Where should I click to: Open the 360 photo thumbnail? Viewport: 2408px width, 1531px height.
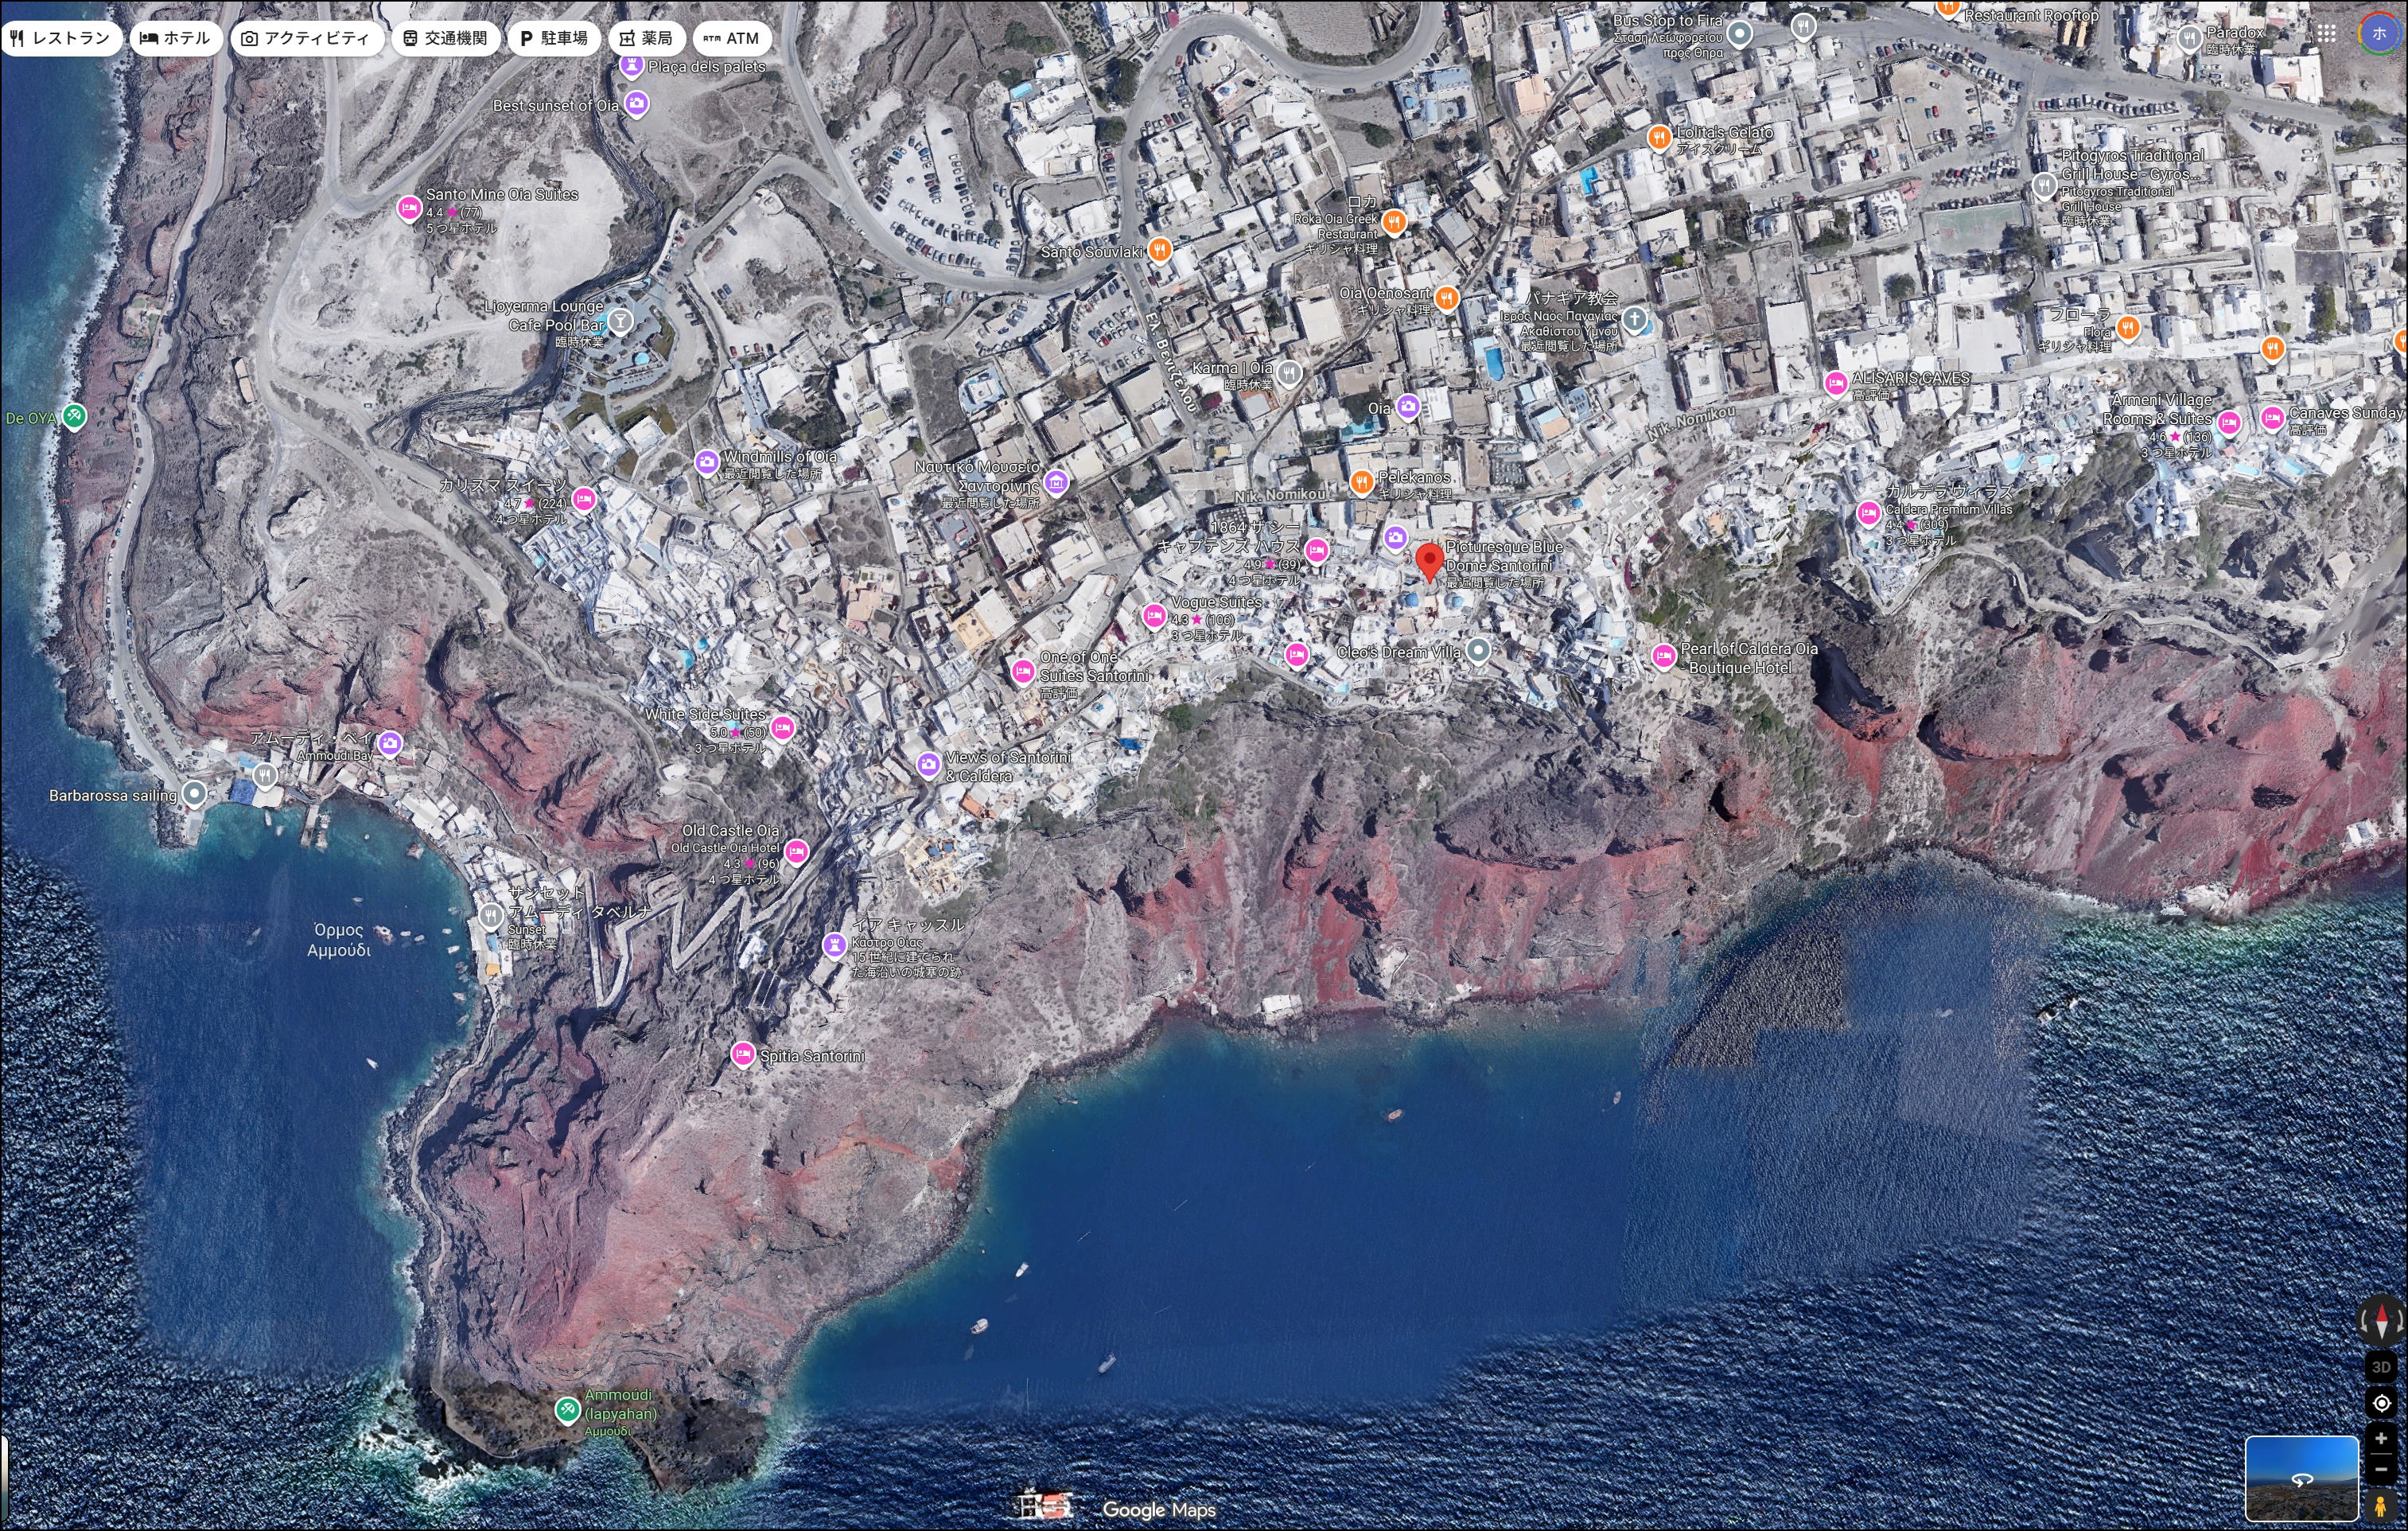[2301, 1478]
